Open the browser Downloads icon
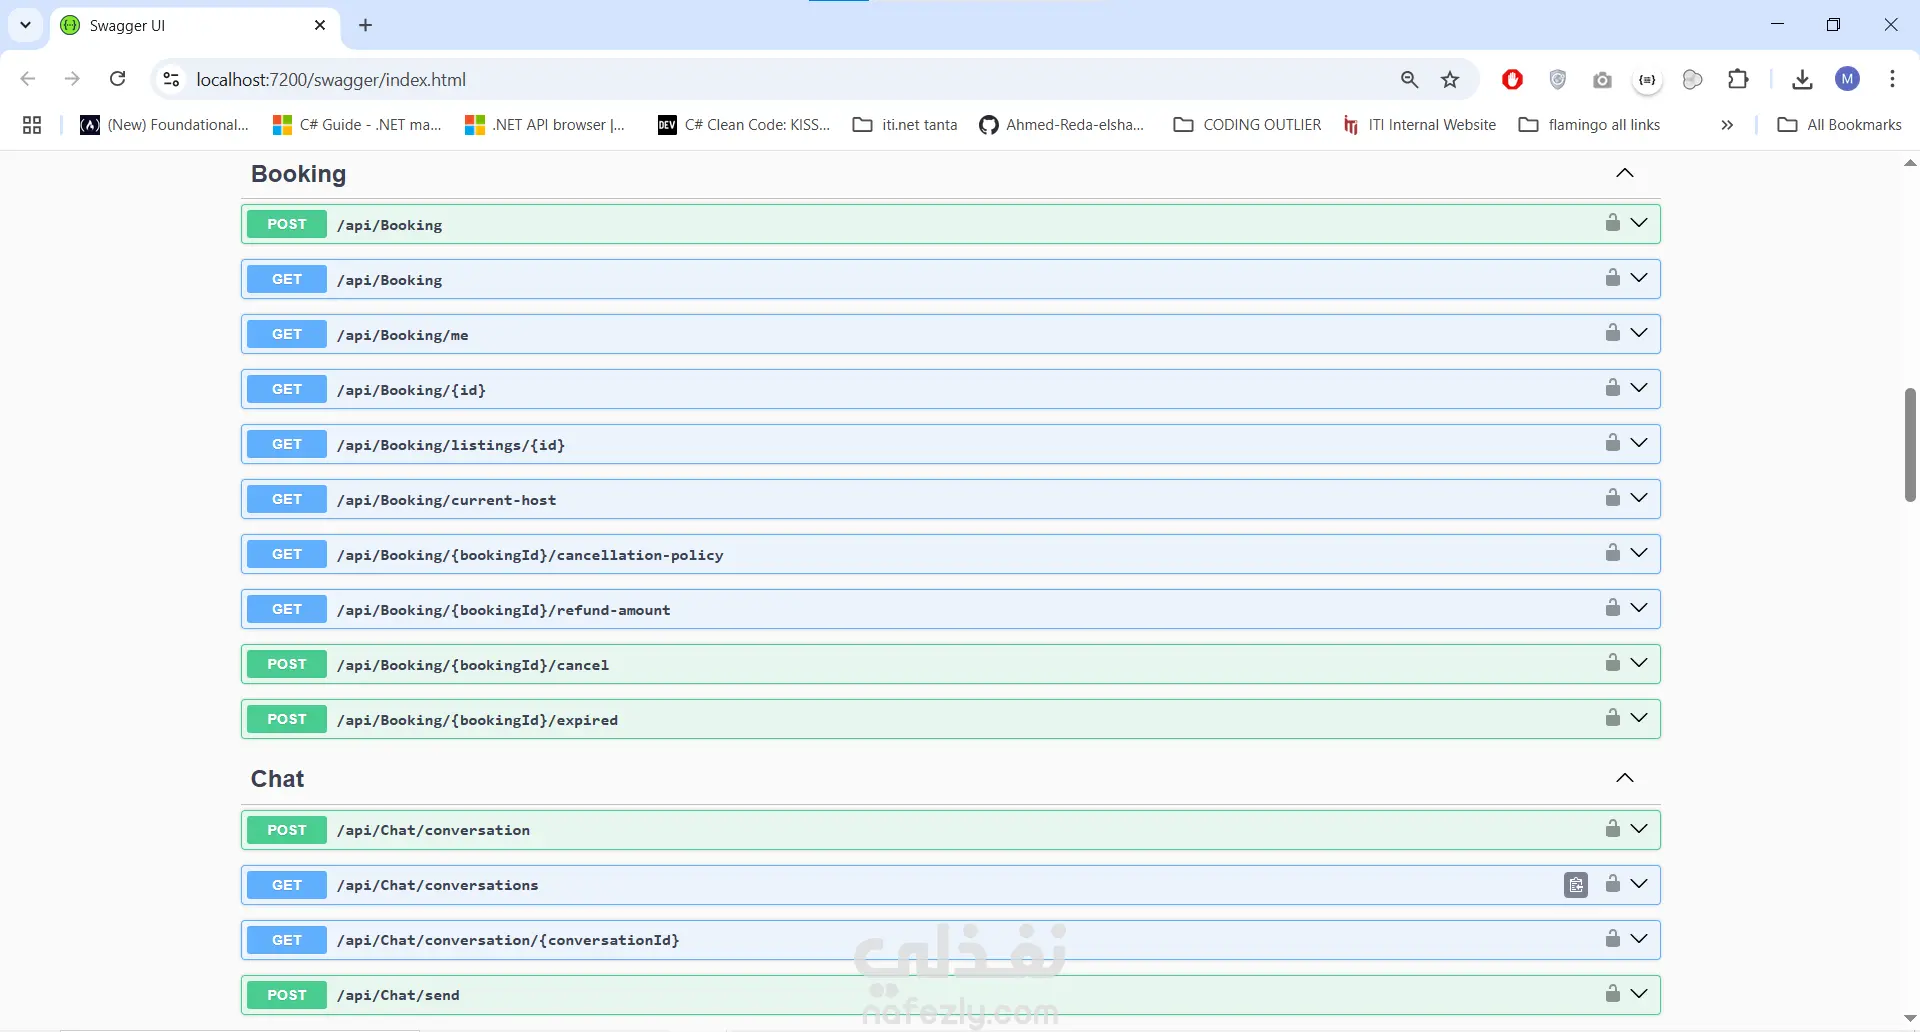 1802,80
